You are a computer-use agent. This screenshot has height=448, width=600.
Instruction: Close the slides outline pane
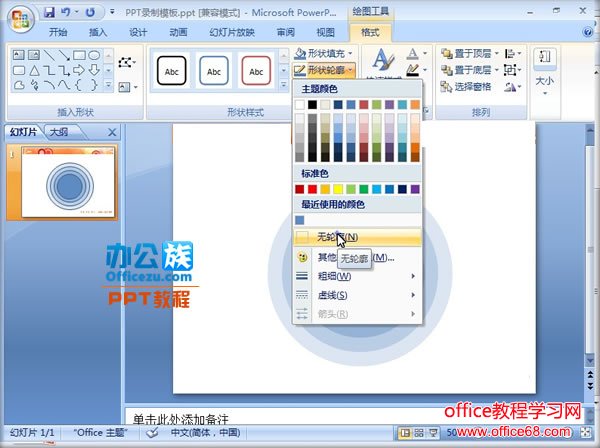(112, 132)
